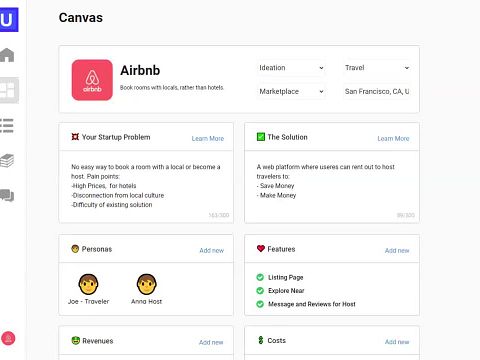
Task: Toggle the Listing Page feature checkmark
Action: coord(260,277)
